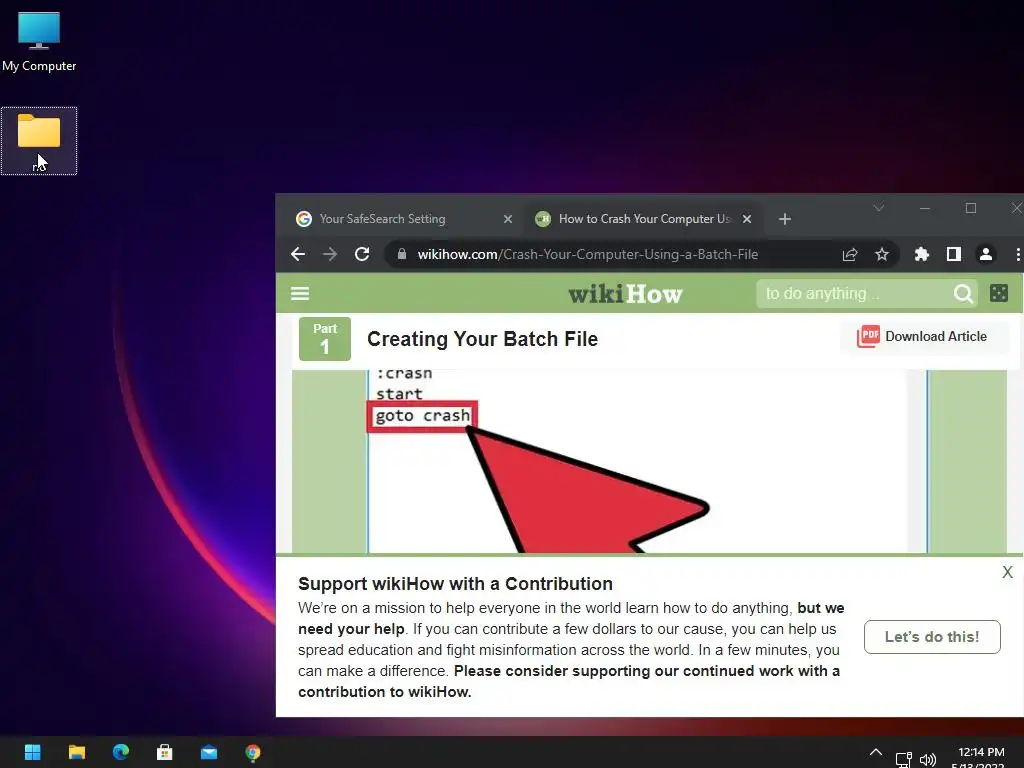Share this page from the address bar
The height and width of the screenshot is (768, 1024).
click(850, 254)
